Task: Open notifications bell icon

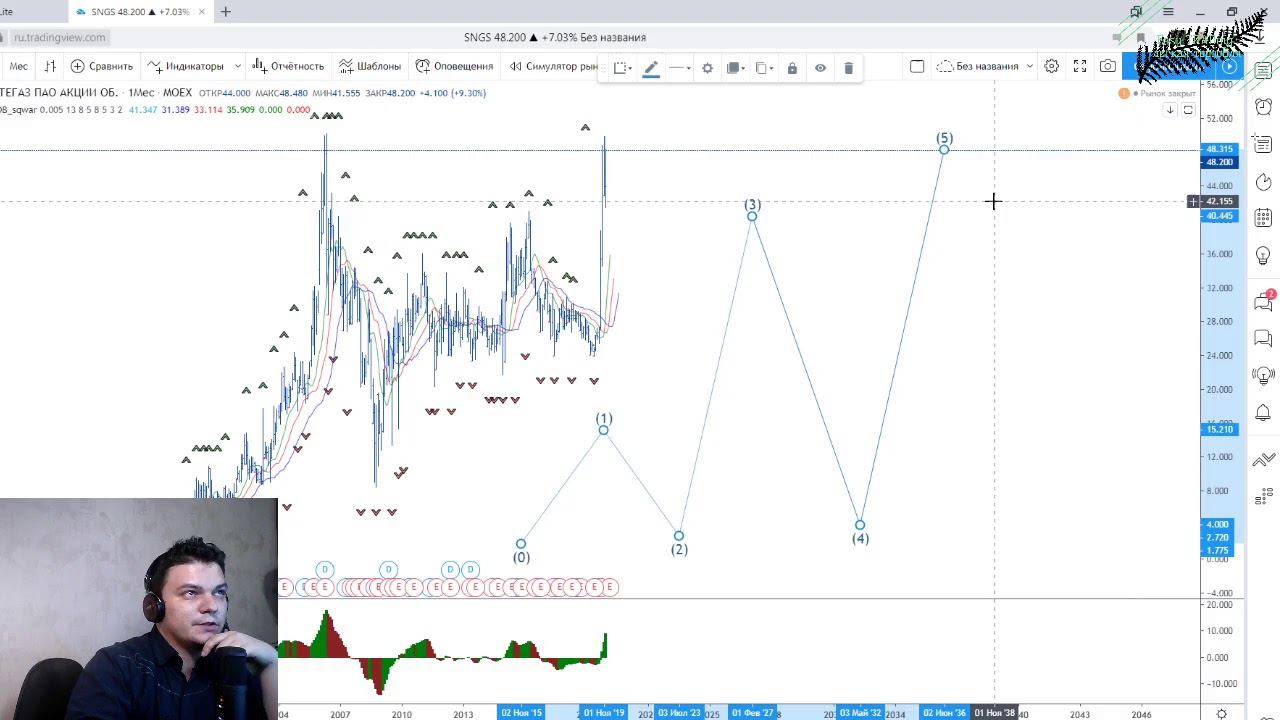Action: point(1263,413)
